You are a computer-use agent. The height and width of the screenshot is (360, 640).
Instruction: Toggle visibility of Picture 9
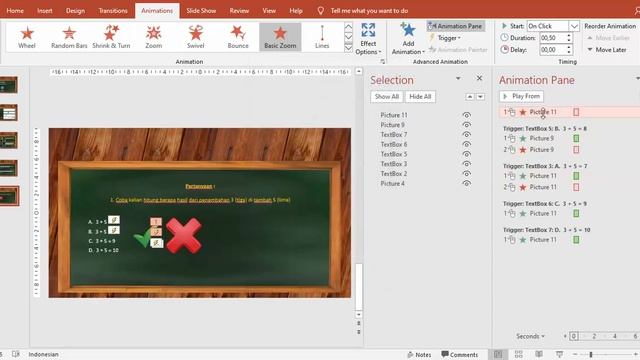pos(467,125)
